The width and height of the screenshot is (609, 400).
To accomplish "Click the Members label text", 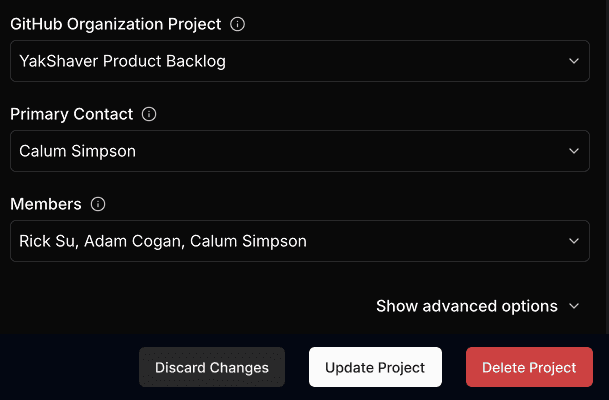I will [x=46, y=204].
